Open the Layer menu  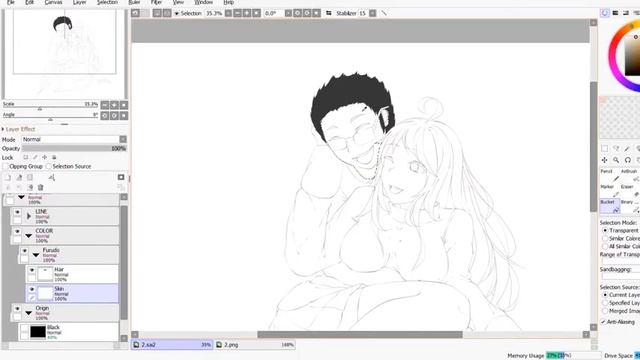coord(80,2)
